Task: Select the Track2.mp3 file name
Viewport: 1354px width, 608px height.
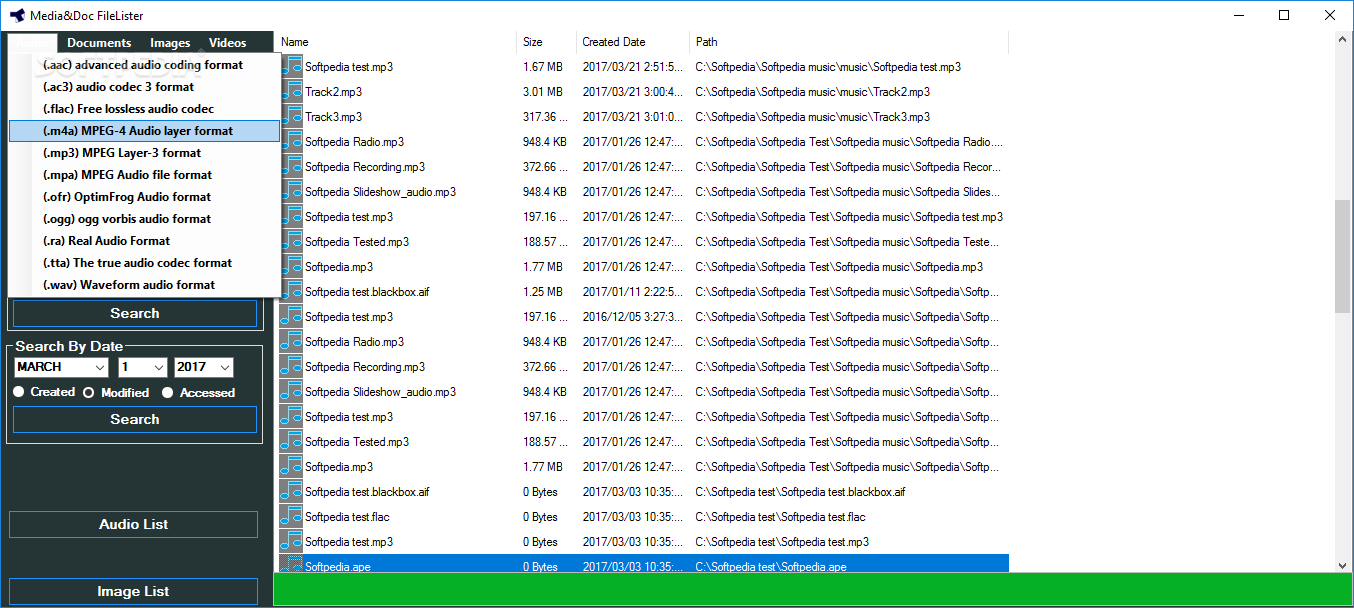Action: (x=333, y=92)
